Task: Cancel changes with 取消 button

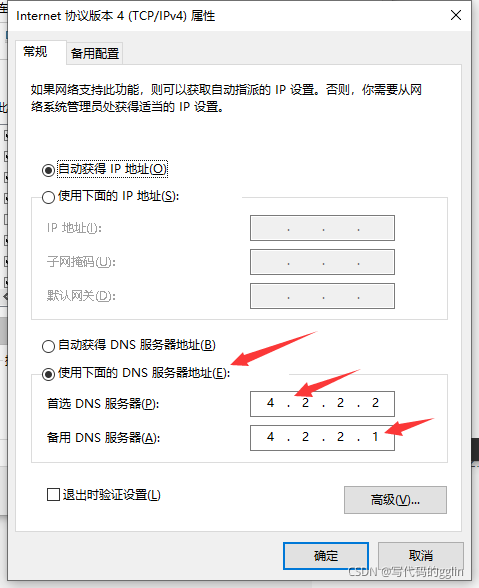Action: 421,556
